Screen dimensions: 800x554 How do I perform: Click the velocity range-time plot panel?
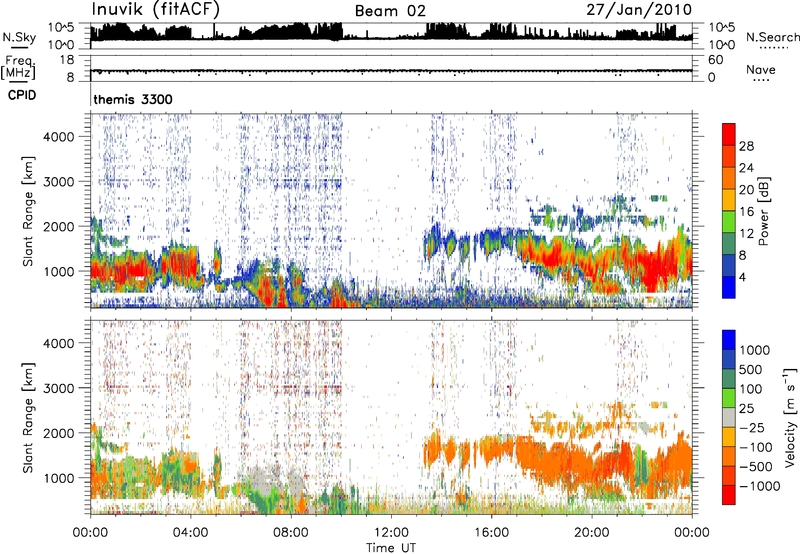pos(391,417)
